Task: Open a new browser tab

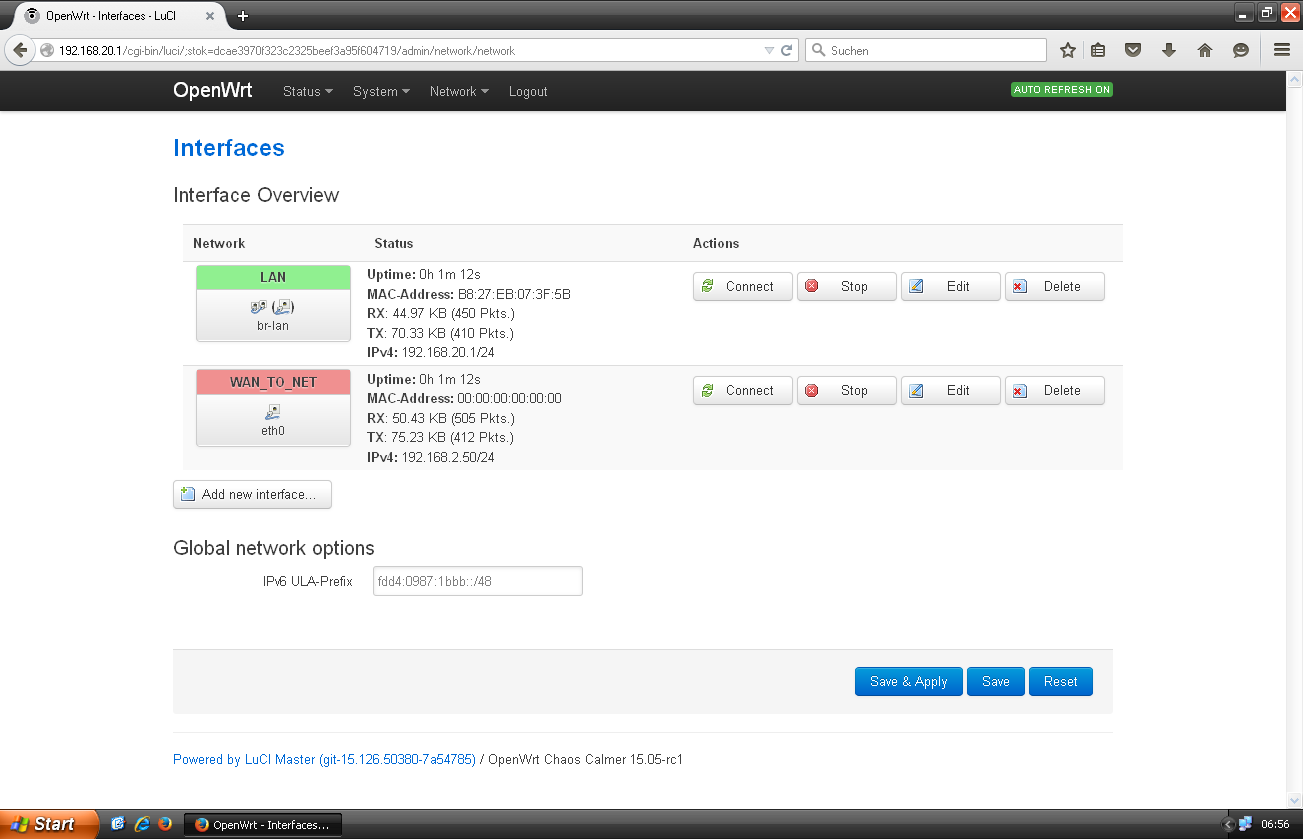Action: (x=242, y=16)
